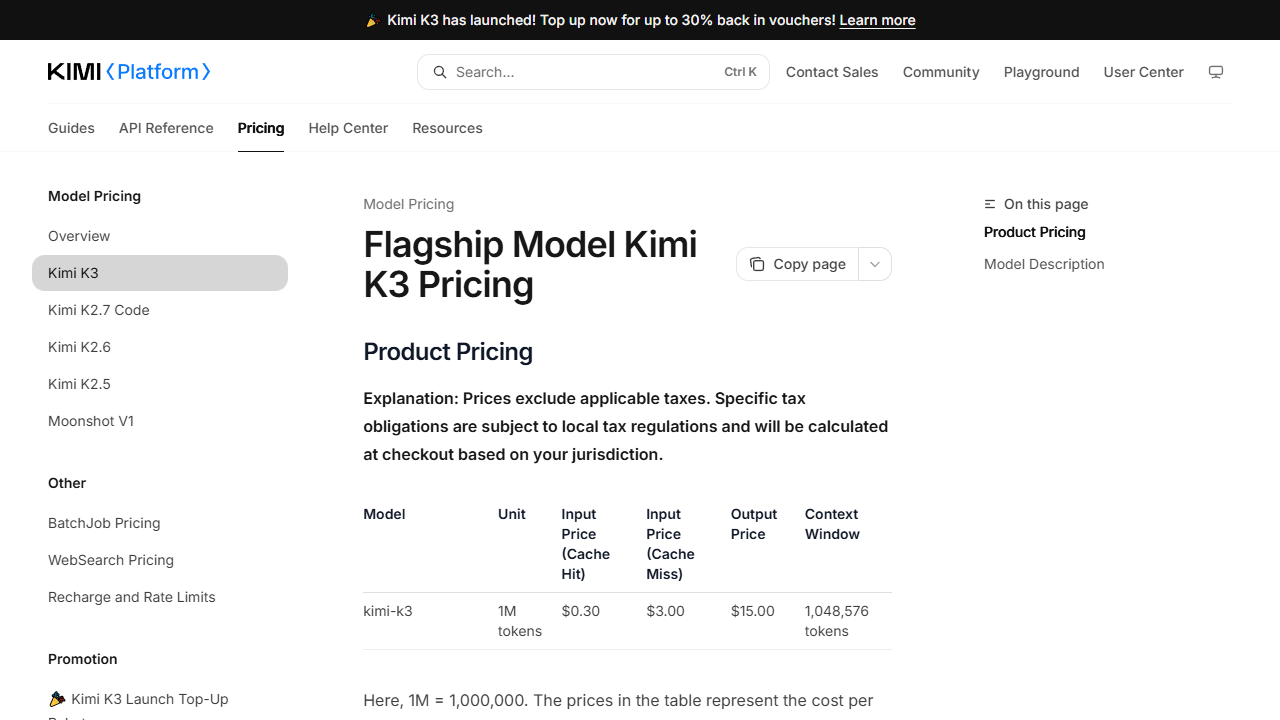This screenshot has height=720, width=1280.
Task: Select the Pricing tab
Action: click(261, 128)
